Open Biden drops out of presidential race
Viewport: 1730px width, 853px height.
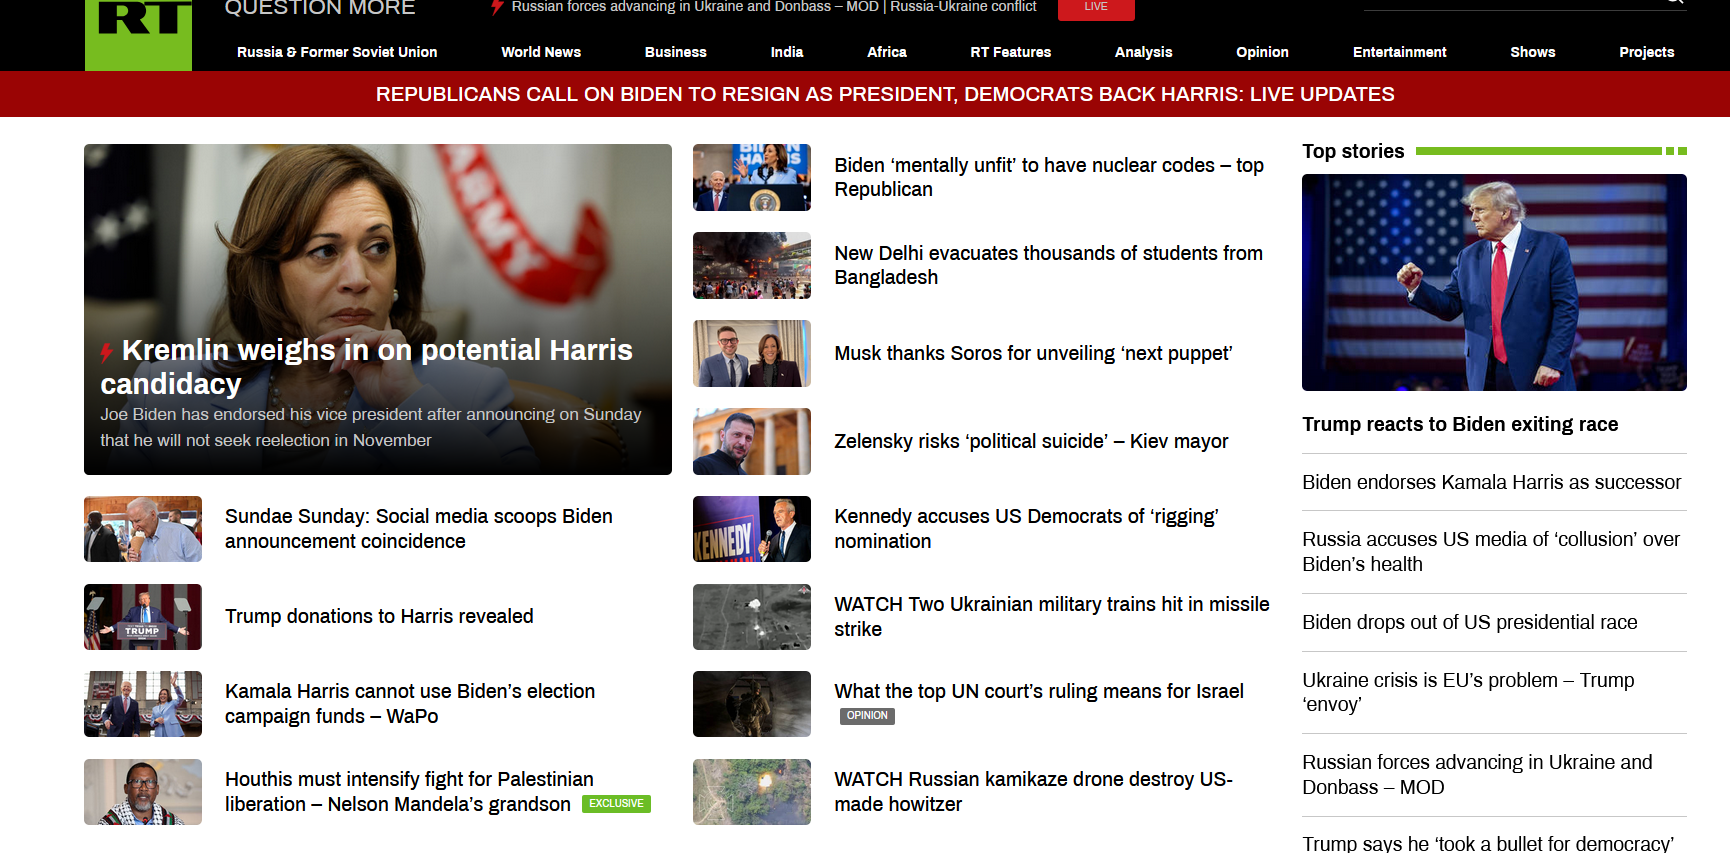pos(1470,622)
